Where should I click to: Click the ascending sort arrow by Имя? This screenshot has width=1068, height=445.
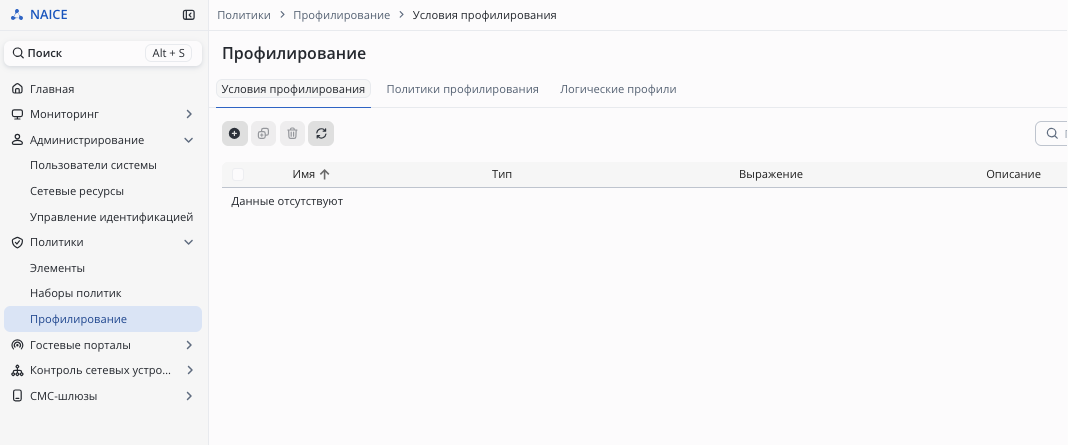tap(324, 174)
